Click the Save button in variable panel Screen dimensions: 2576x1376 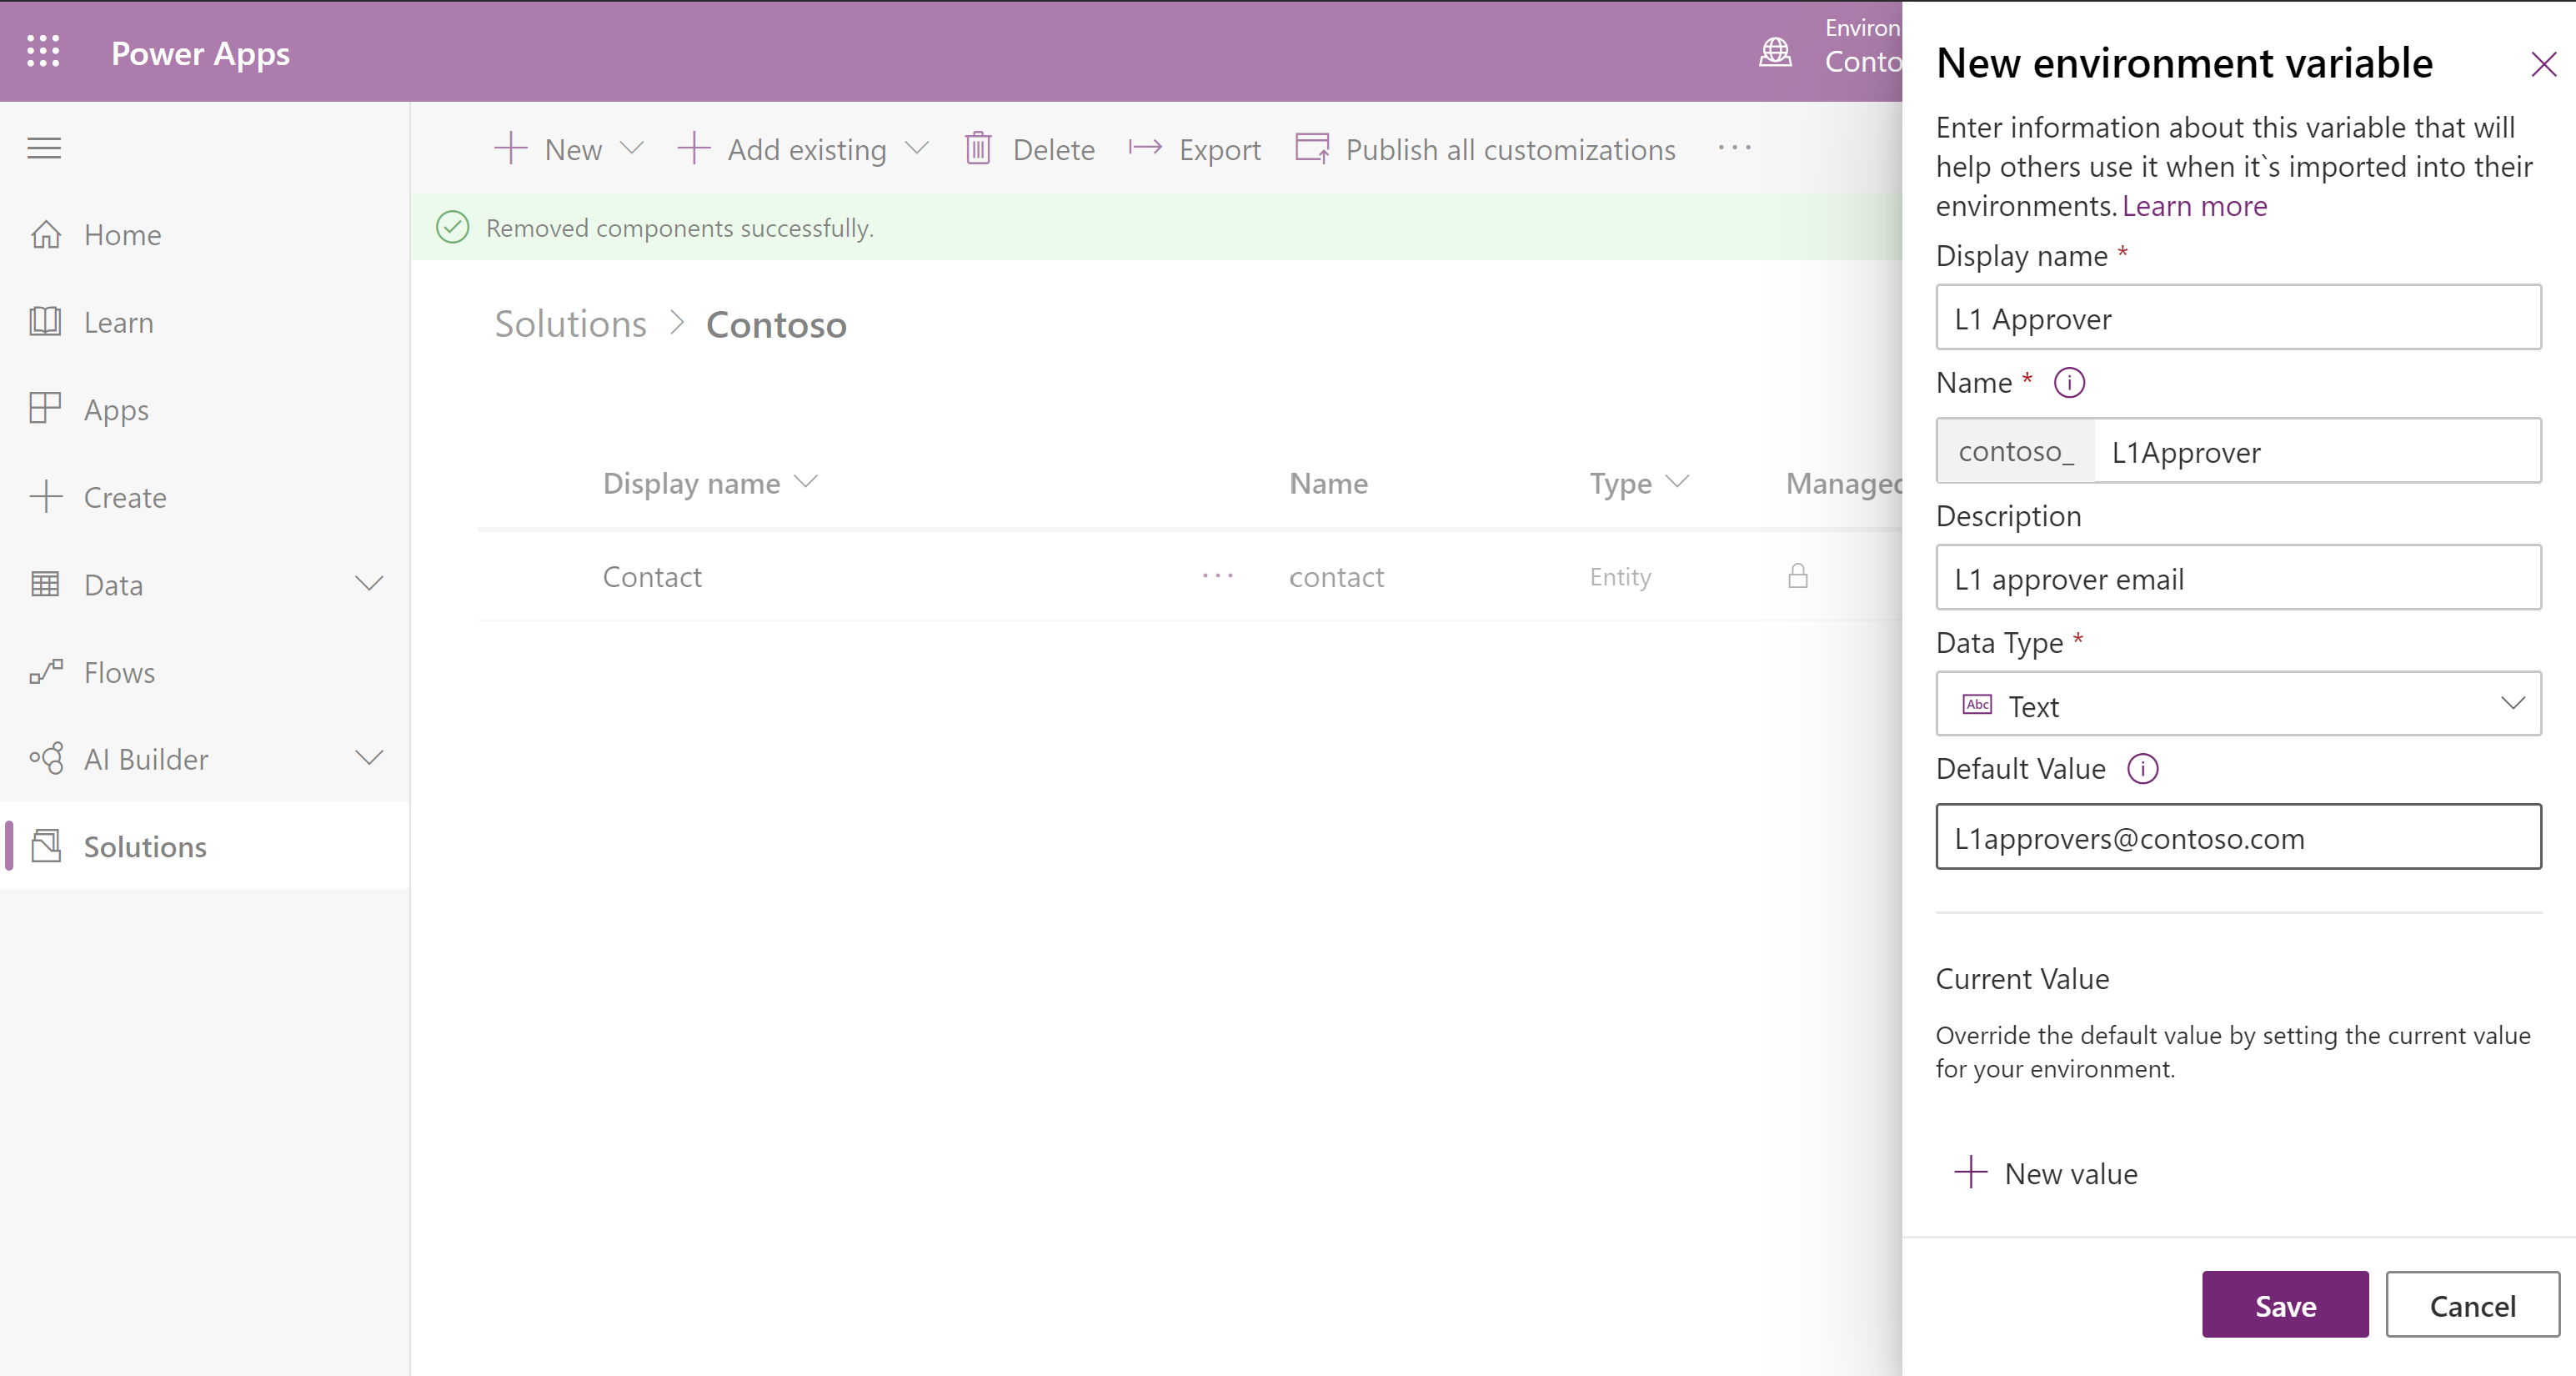click(x=2285, y=1304)
